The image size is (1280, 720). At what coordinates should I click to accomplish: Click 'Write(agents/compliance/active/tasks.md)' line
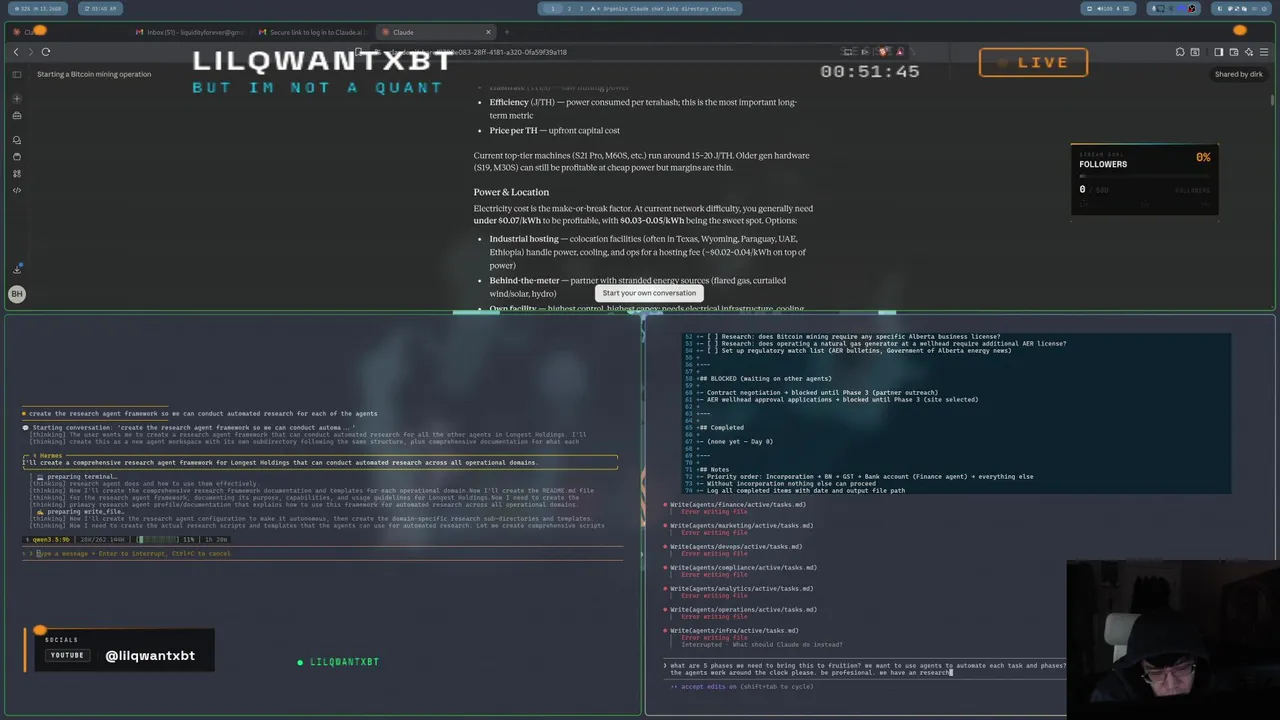coord(743,568)
